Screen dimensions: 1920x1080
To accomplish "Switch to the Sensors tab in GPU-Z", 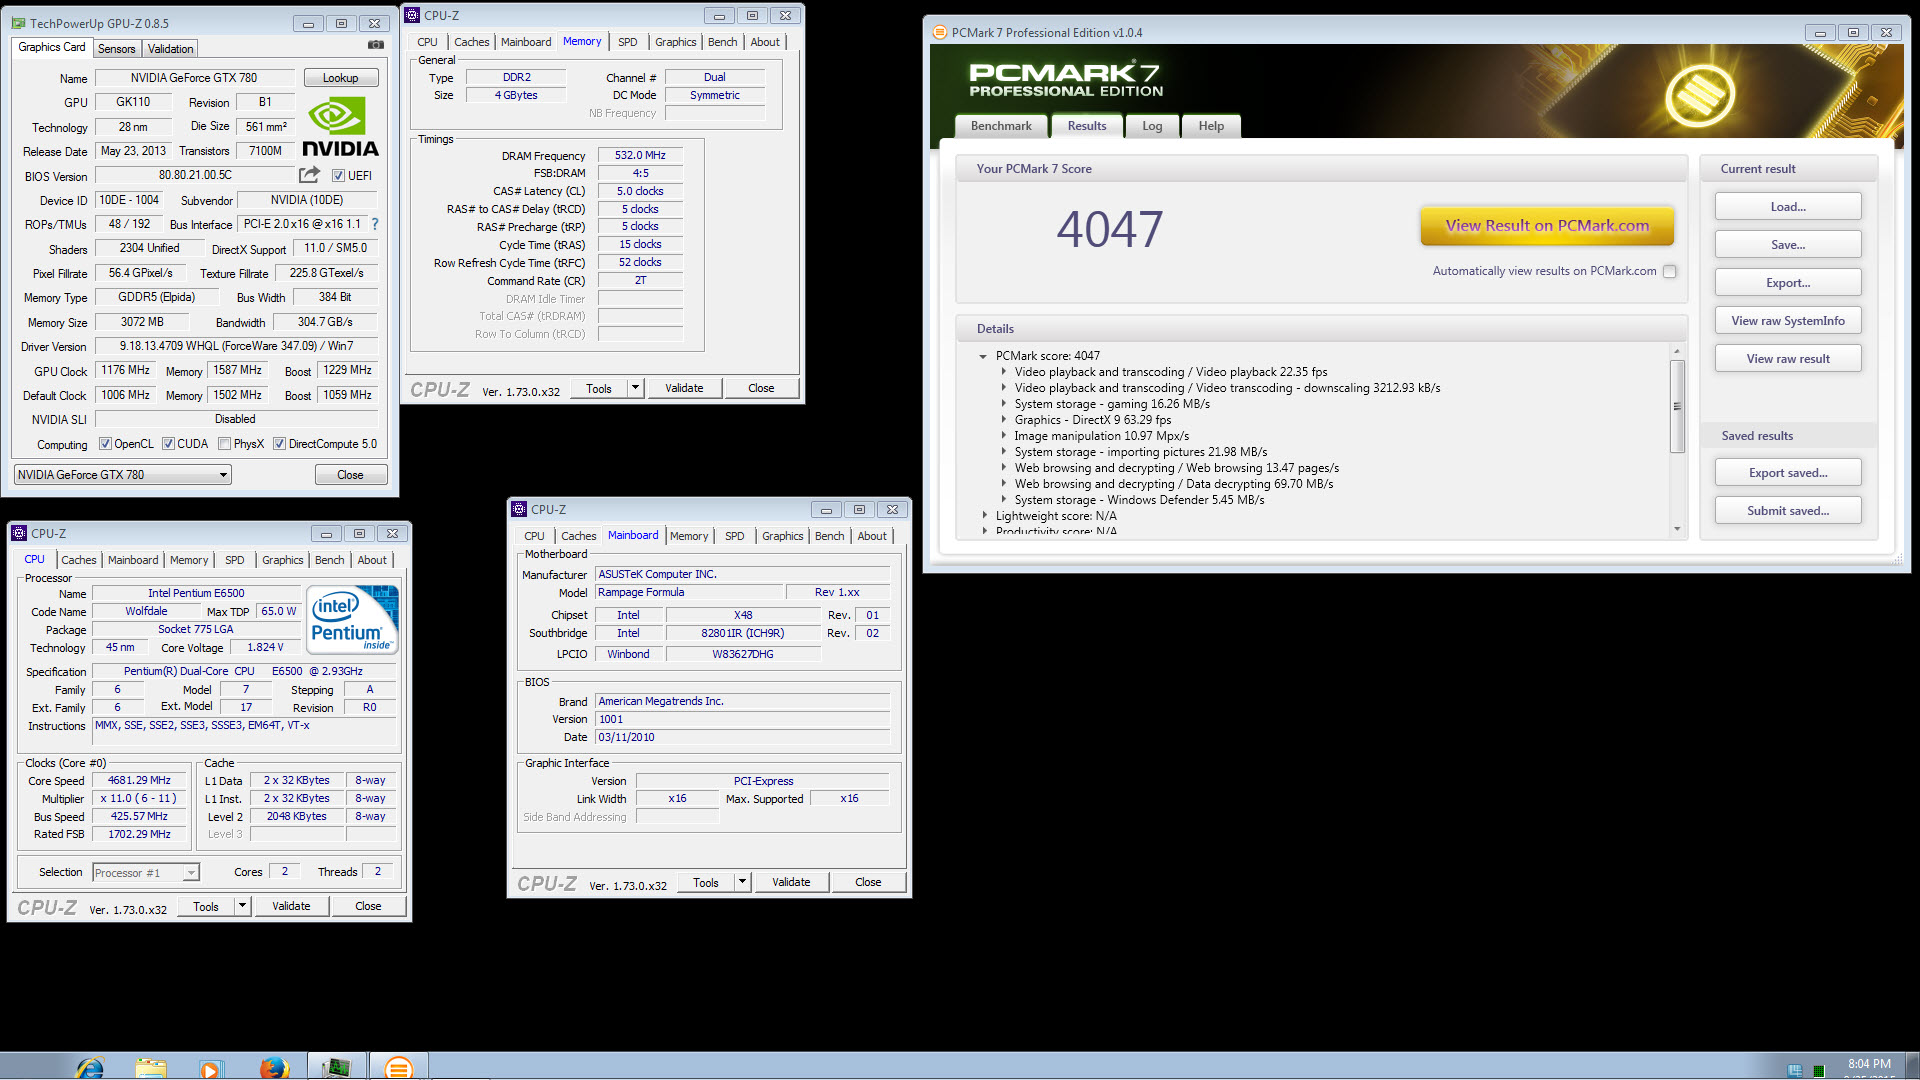I will coord(116,49).
